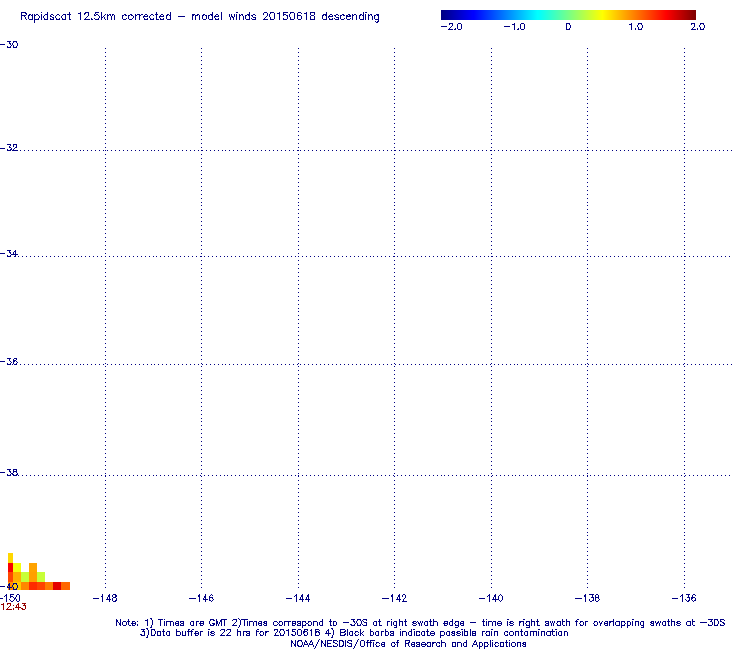Click the 'Times are GMT' note line
Viewport: 740px width, 650px height.
tap(420, 623)
